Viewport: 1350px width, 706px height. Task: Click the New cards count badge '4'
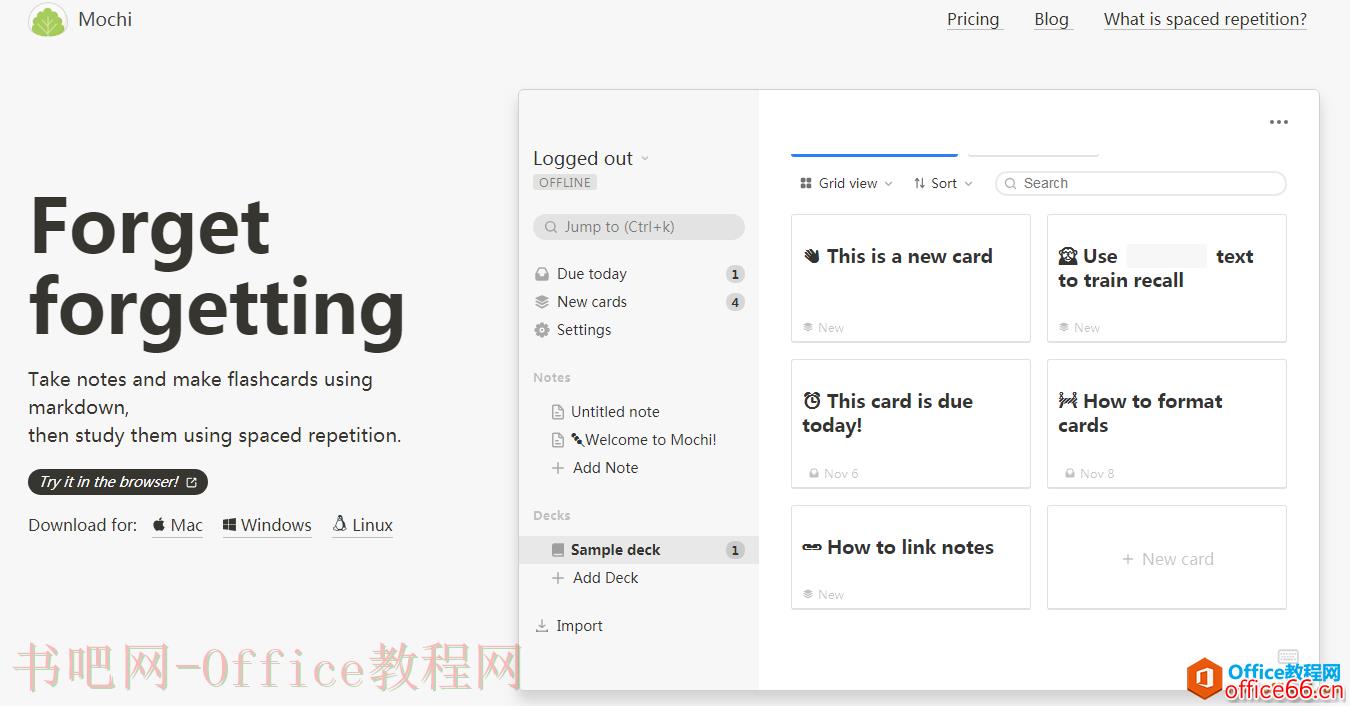735,302
